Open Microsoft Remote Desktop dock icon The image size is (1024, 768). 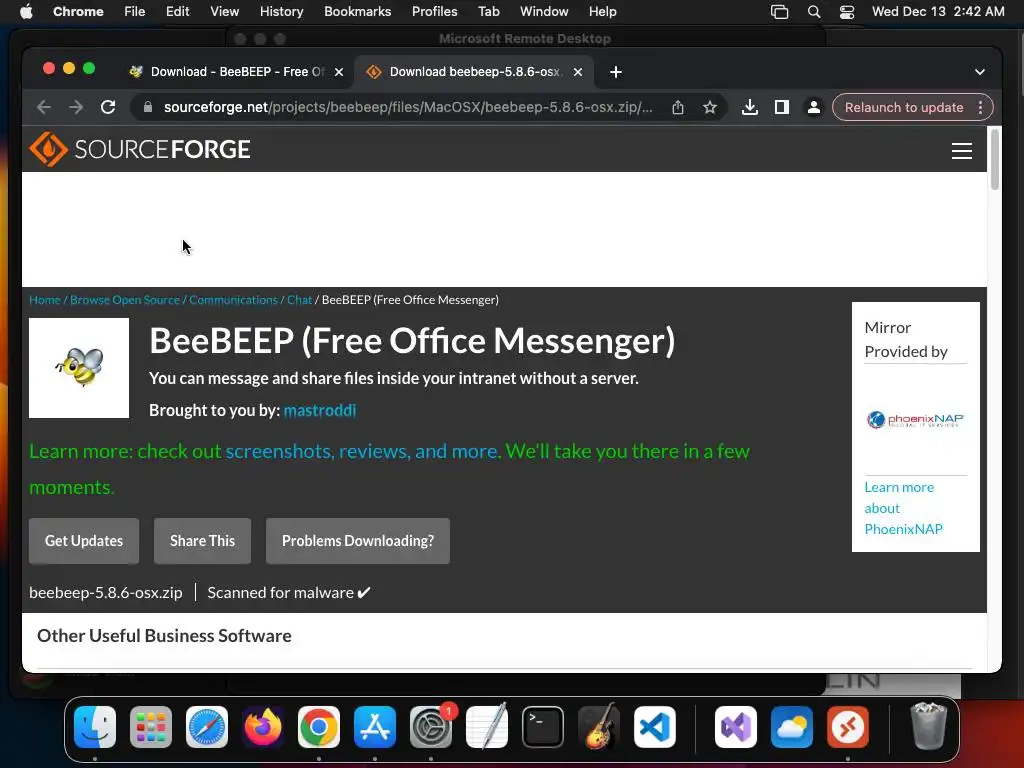[848, 726]
